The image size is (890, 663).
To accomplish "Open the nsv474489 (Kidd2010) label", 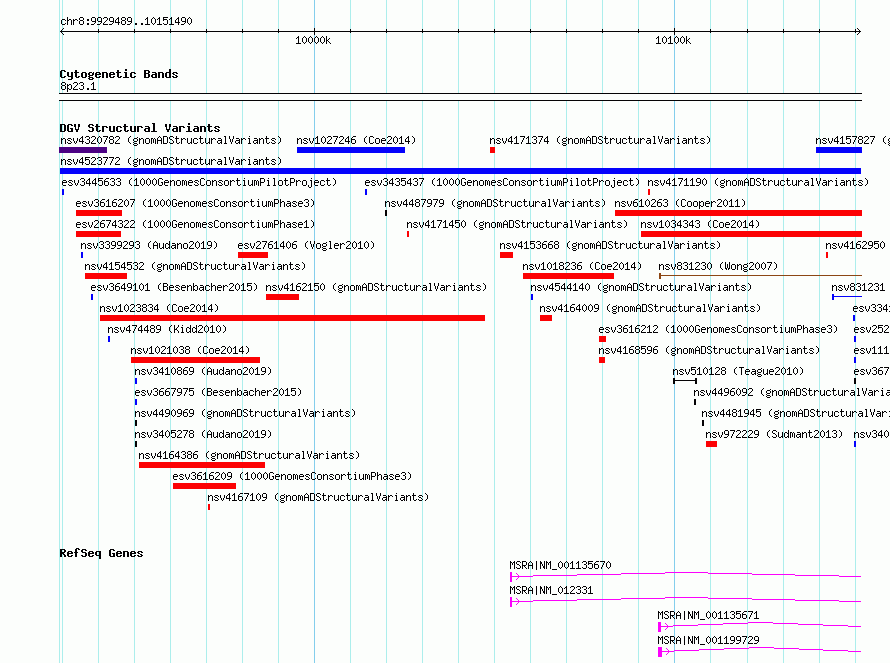I will 167,329.
